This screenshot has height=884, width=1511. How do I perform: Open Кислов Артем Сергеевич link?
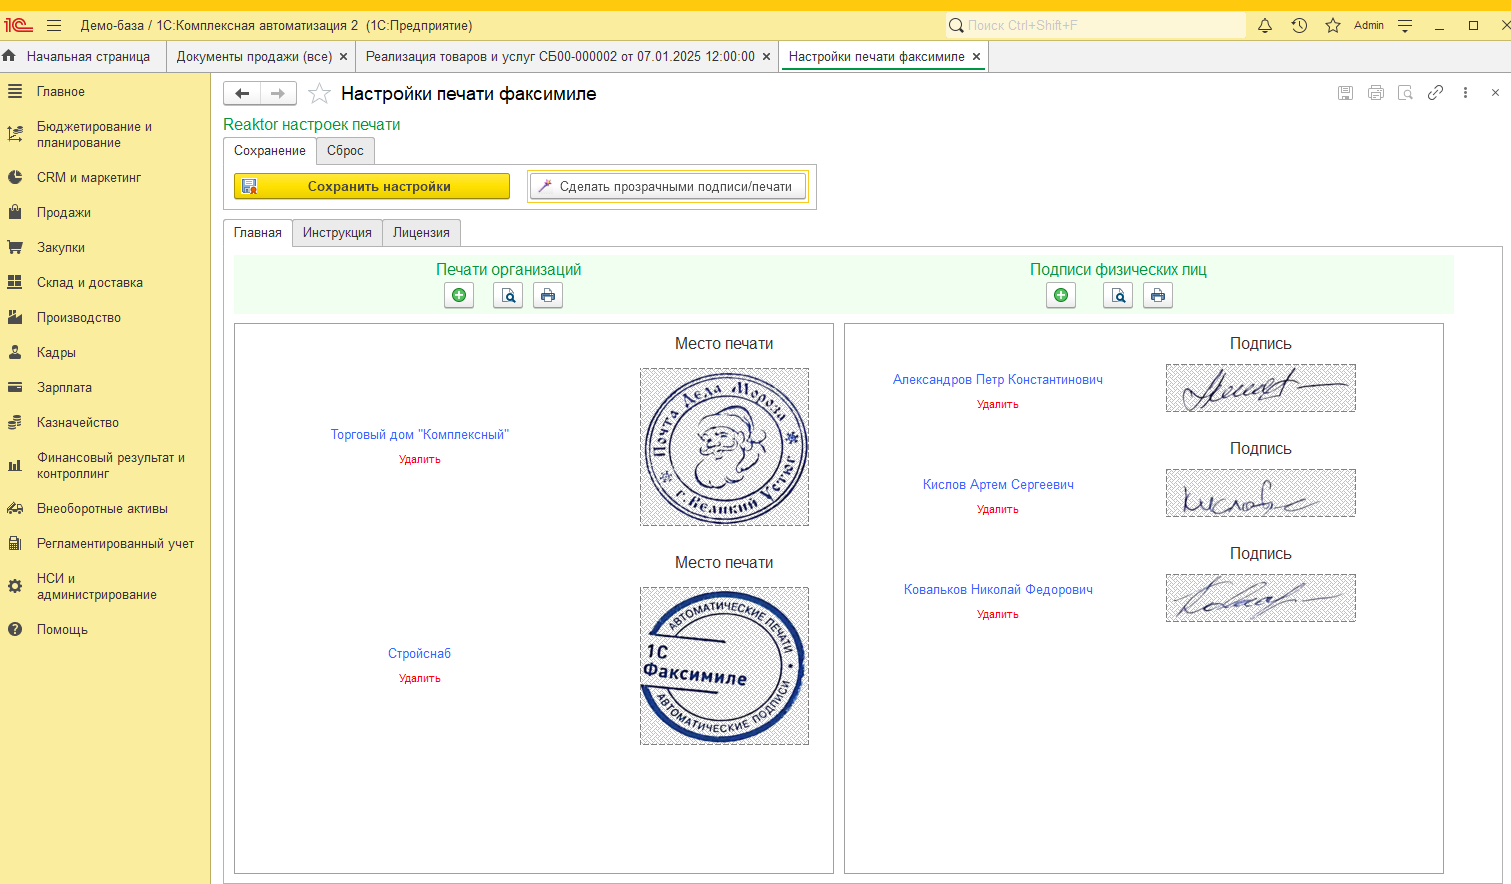tap(998, 485)
